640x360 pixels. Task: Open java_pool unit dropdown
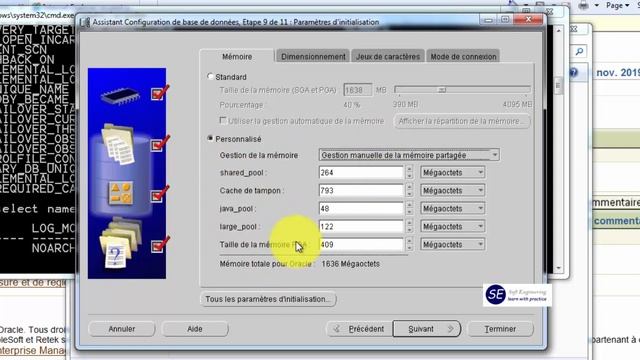453,209
